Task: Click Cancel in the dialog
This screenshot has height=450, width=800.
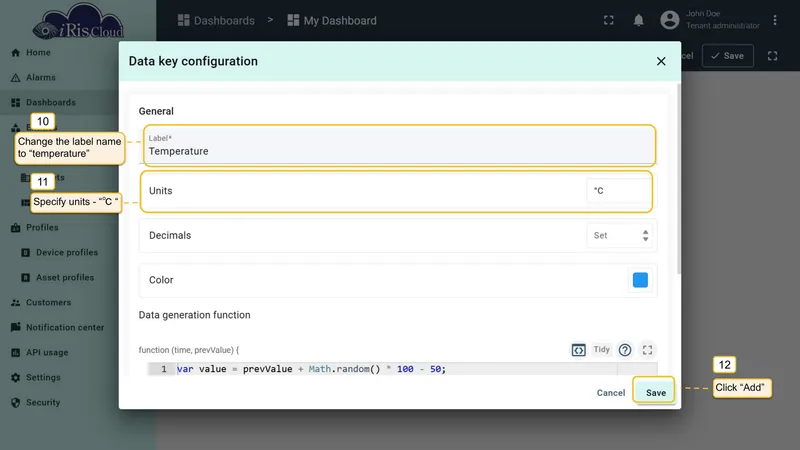Action: 611,393
